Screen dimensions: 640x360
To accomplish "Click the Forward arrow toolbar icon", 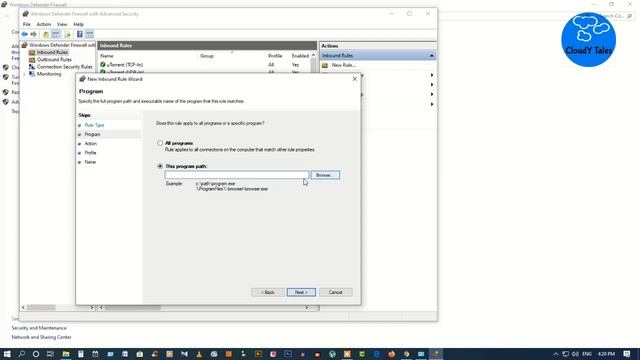I will coord(34,34).
